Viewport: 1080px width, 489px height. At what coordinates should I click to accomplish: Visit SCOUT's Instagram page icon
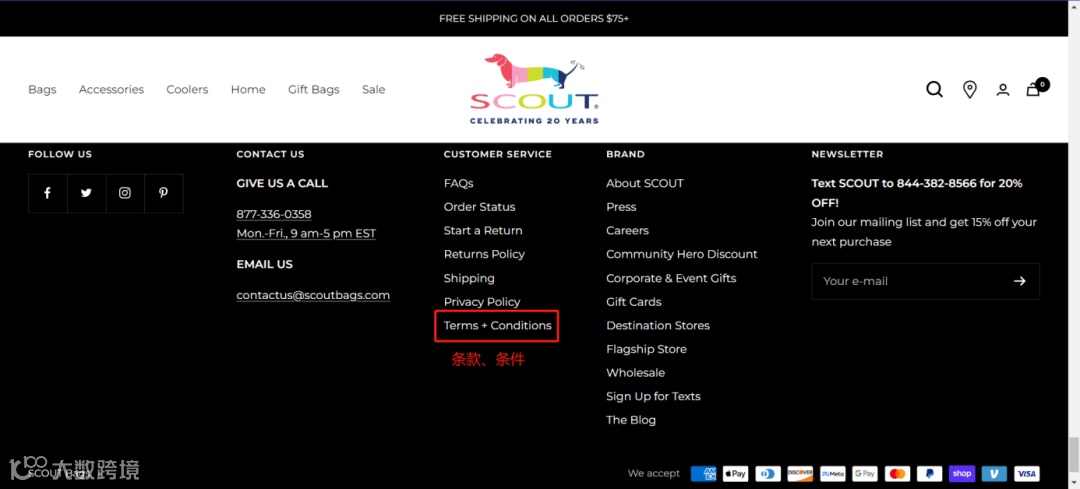click(125, 193)
